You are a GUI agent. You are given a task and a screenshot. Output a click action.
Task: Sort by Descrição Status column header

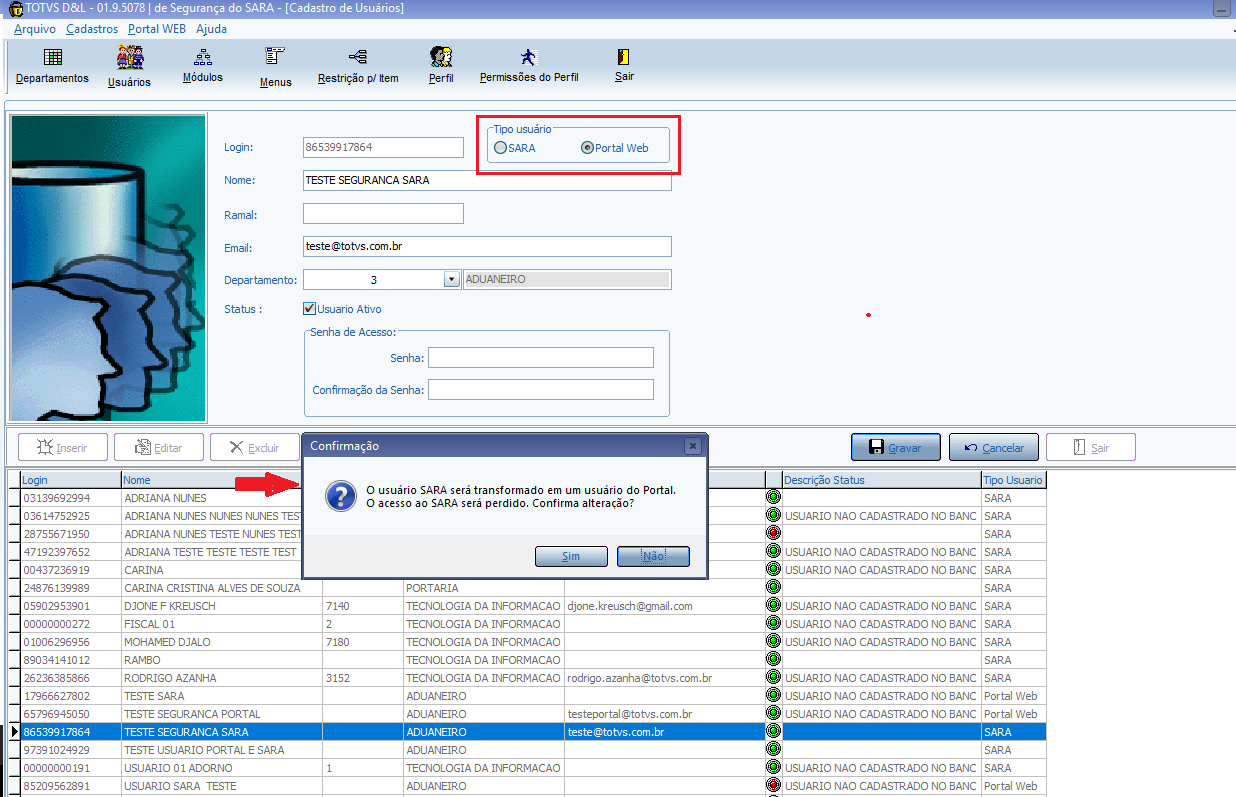882,480
